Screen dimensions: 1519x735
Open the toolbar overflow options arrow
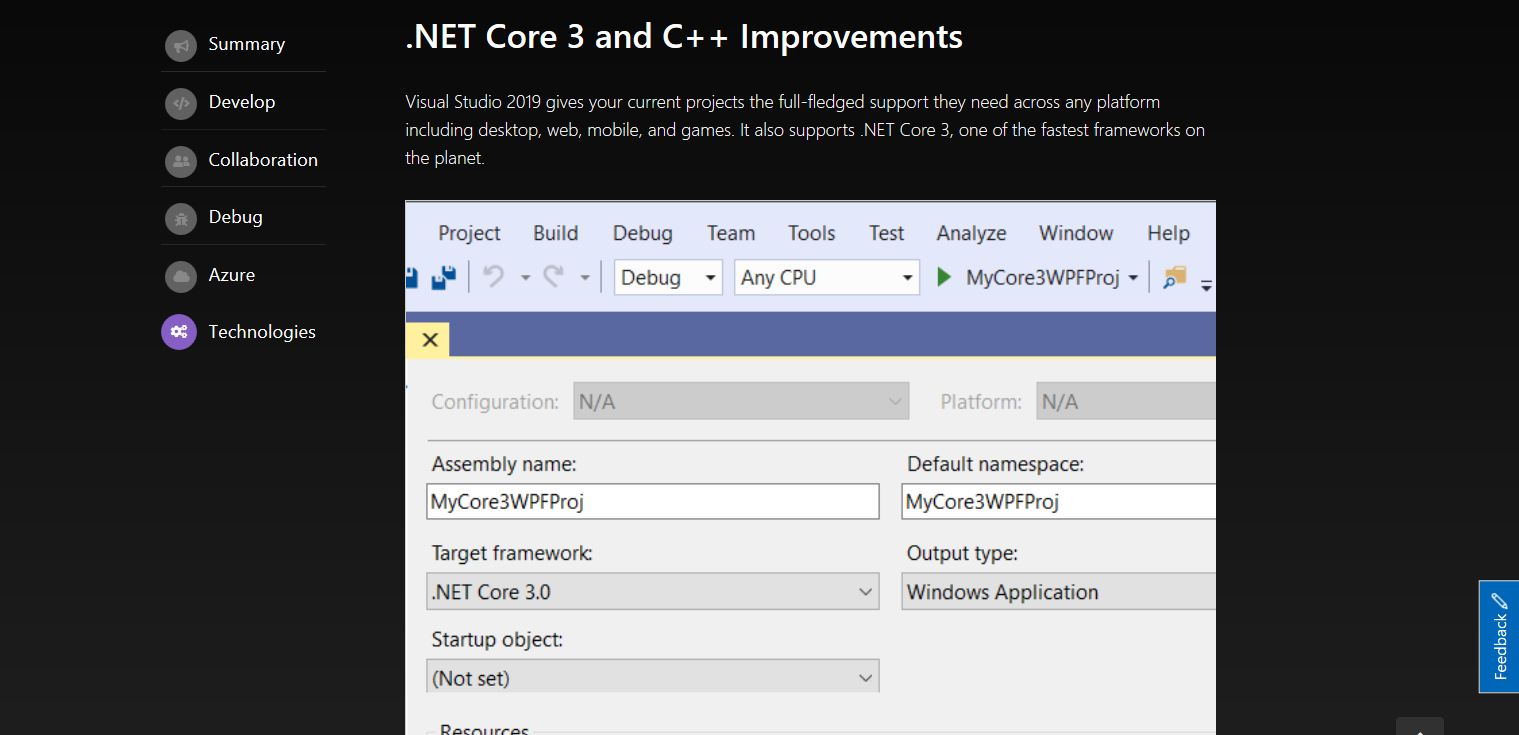click(x=1206, y=285)
